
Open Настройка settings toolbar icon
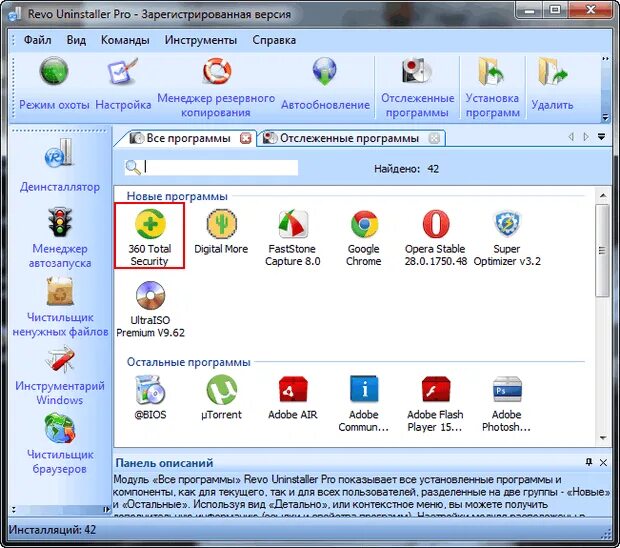(x=123, y=72)
